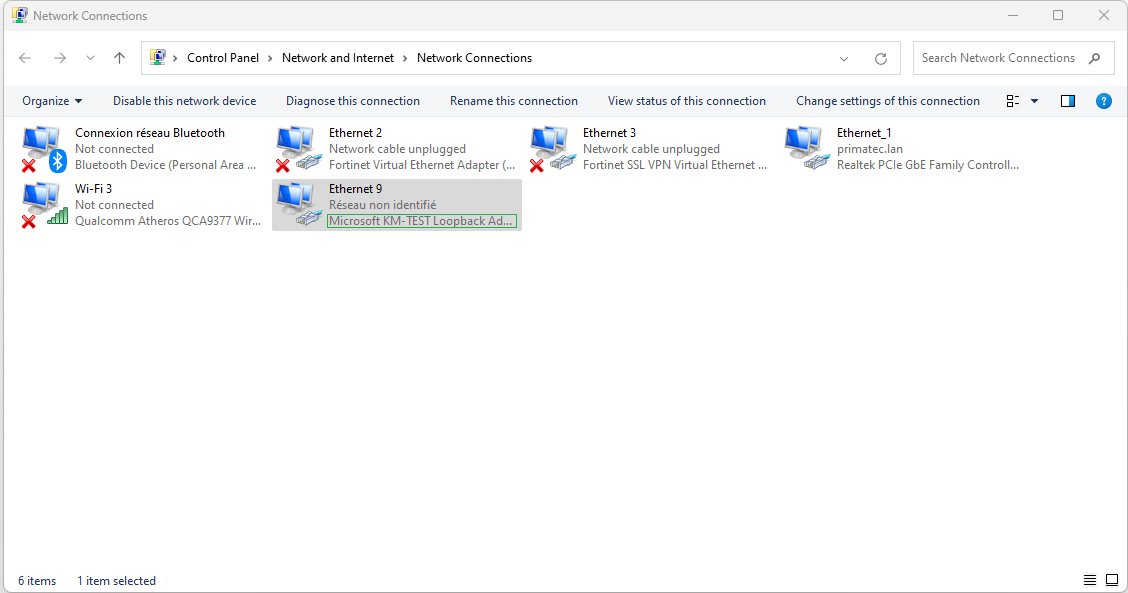The image size is (1128, 593).
Task: Toggle the preview pane button
Action: (1067, 101)
